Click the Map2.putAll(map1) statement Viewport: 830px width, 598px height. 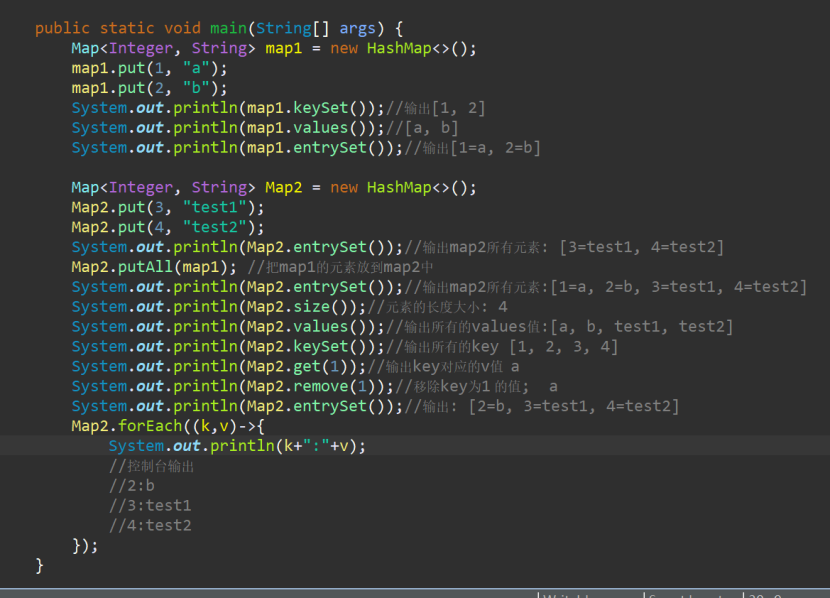pyautogui.click(x=154, y=267)
